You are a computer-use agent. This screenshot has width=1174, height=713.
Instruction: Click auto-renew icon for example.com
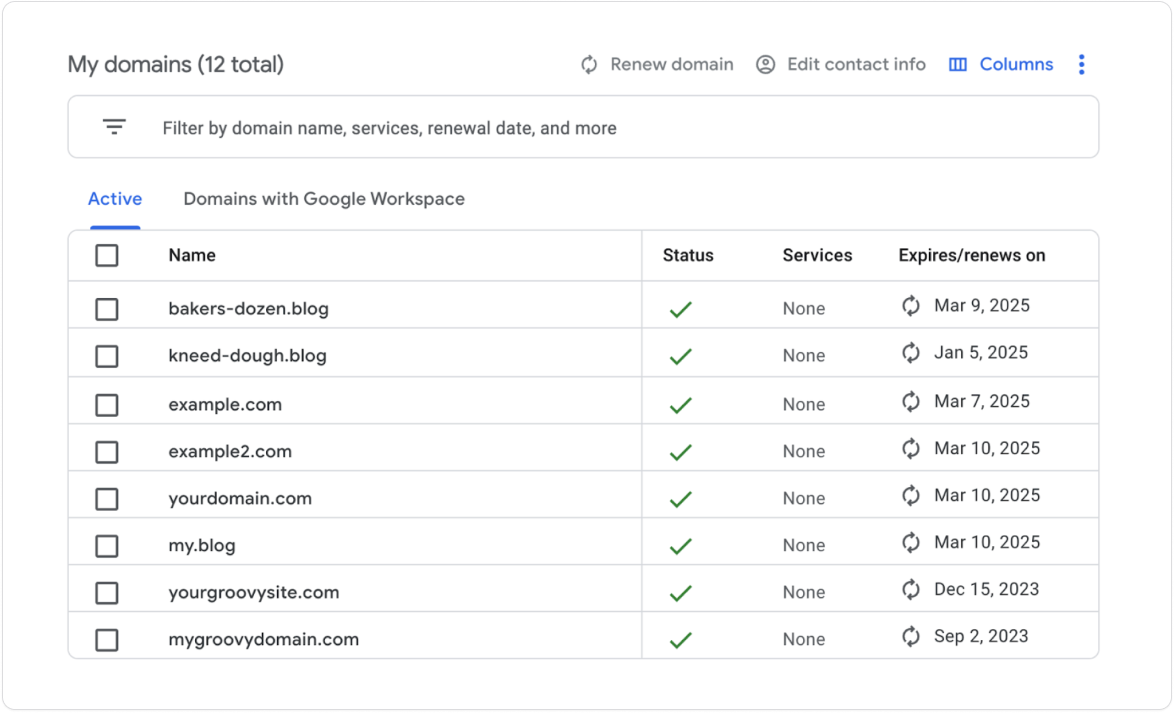910,401
